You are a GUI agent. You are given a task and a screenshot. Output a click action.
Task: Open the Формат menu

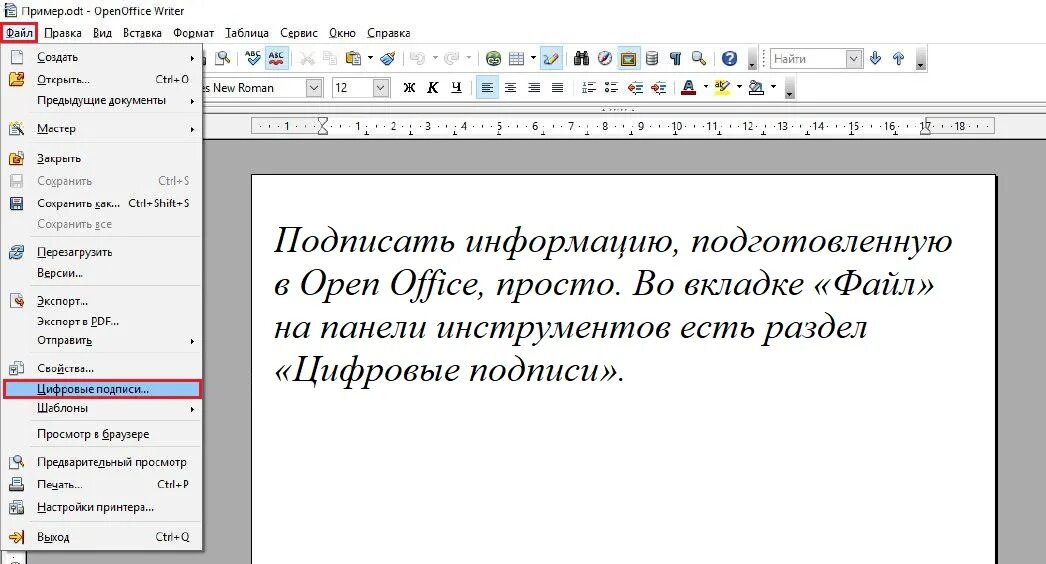193,33
